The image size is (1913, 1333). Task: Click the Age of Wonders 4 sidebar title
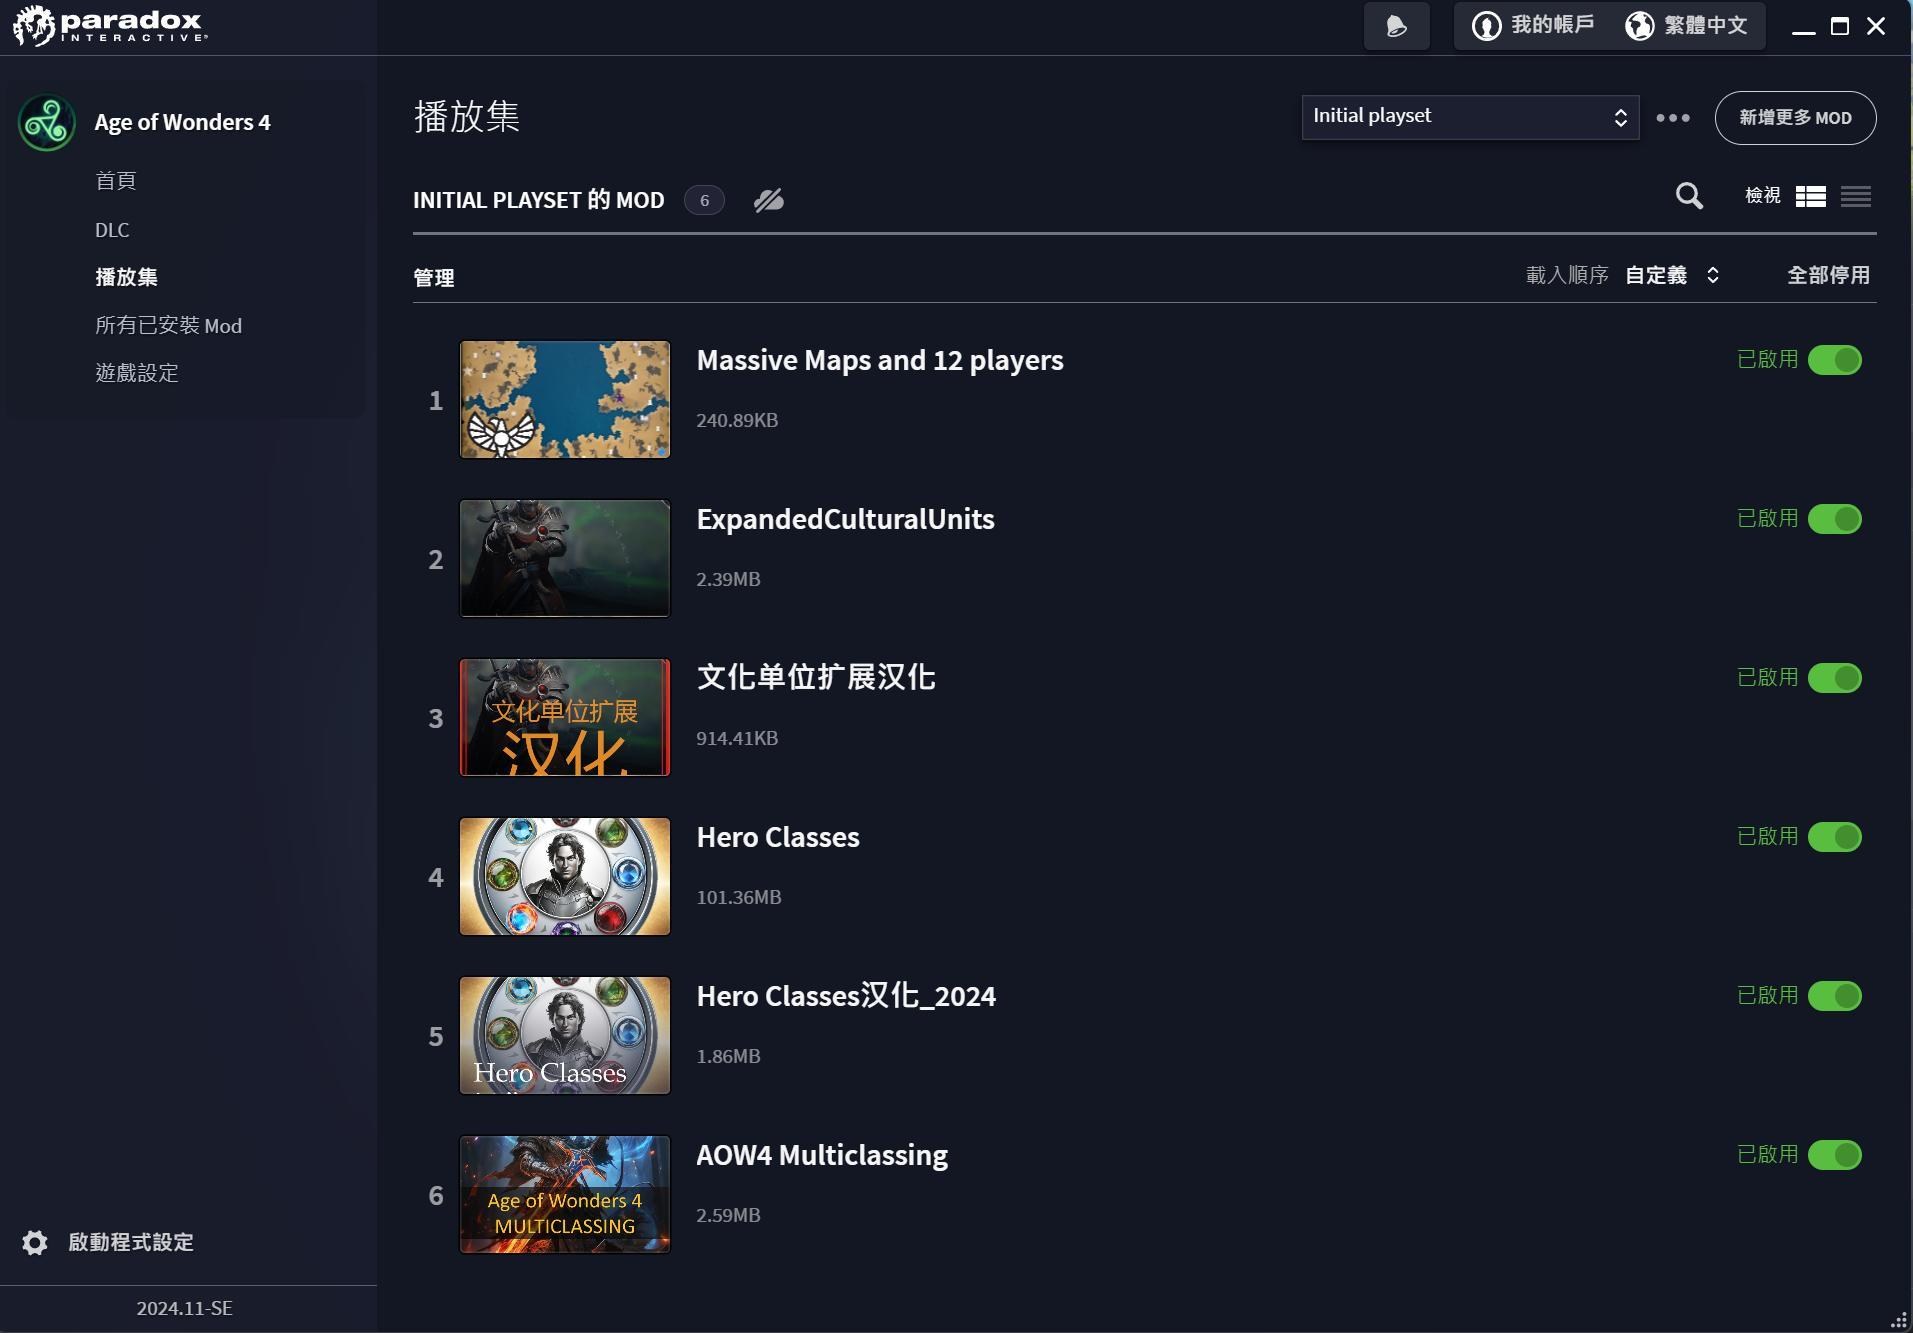click(x=182, y=122)
